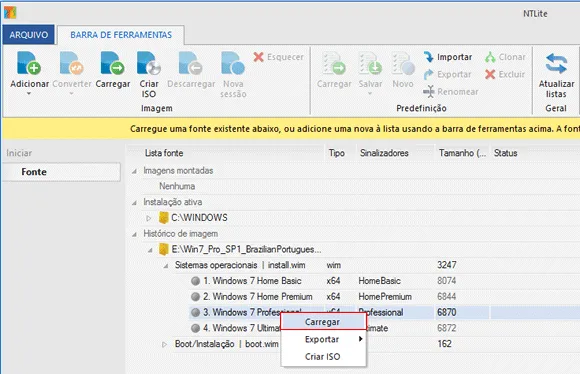Select 1. Windows 7 Home Basic

[252, 281]
